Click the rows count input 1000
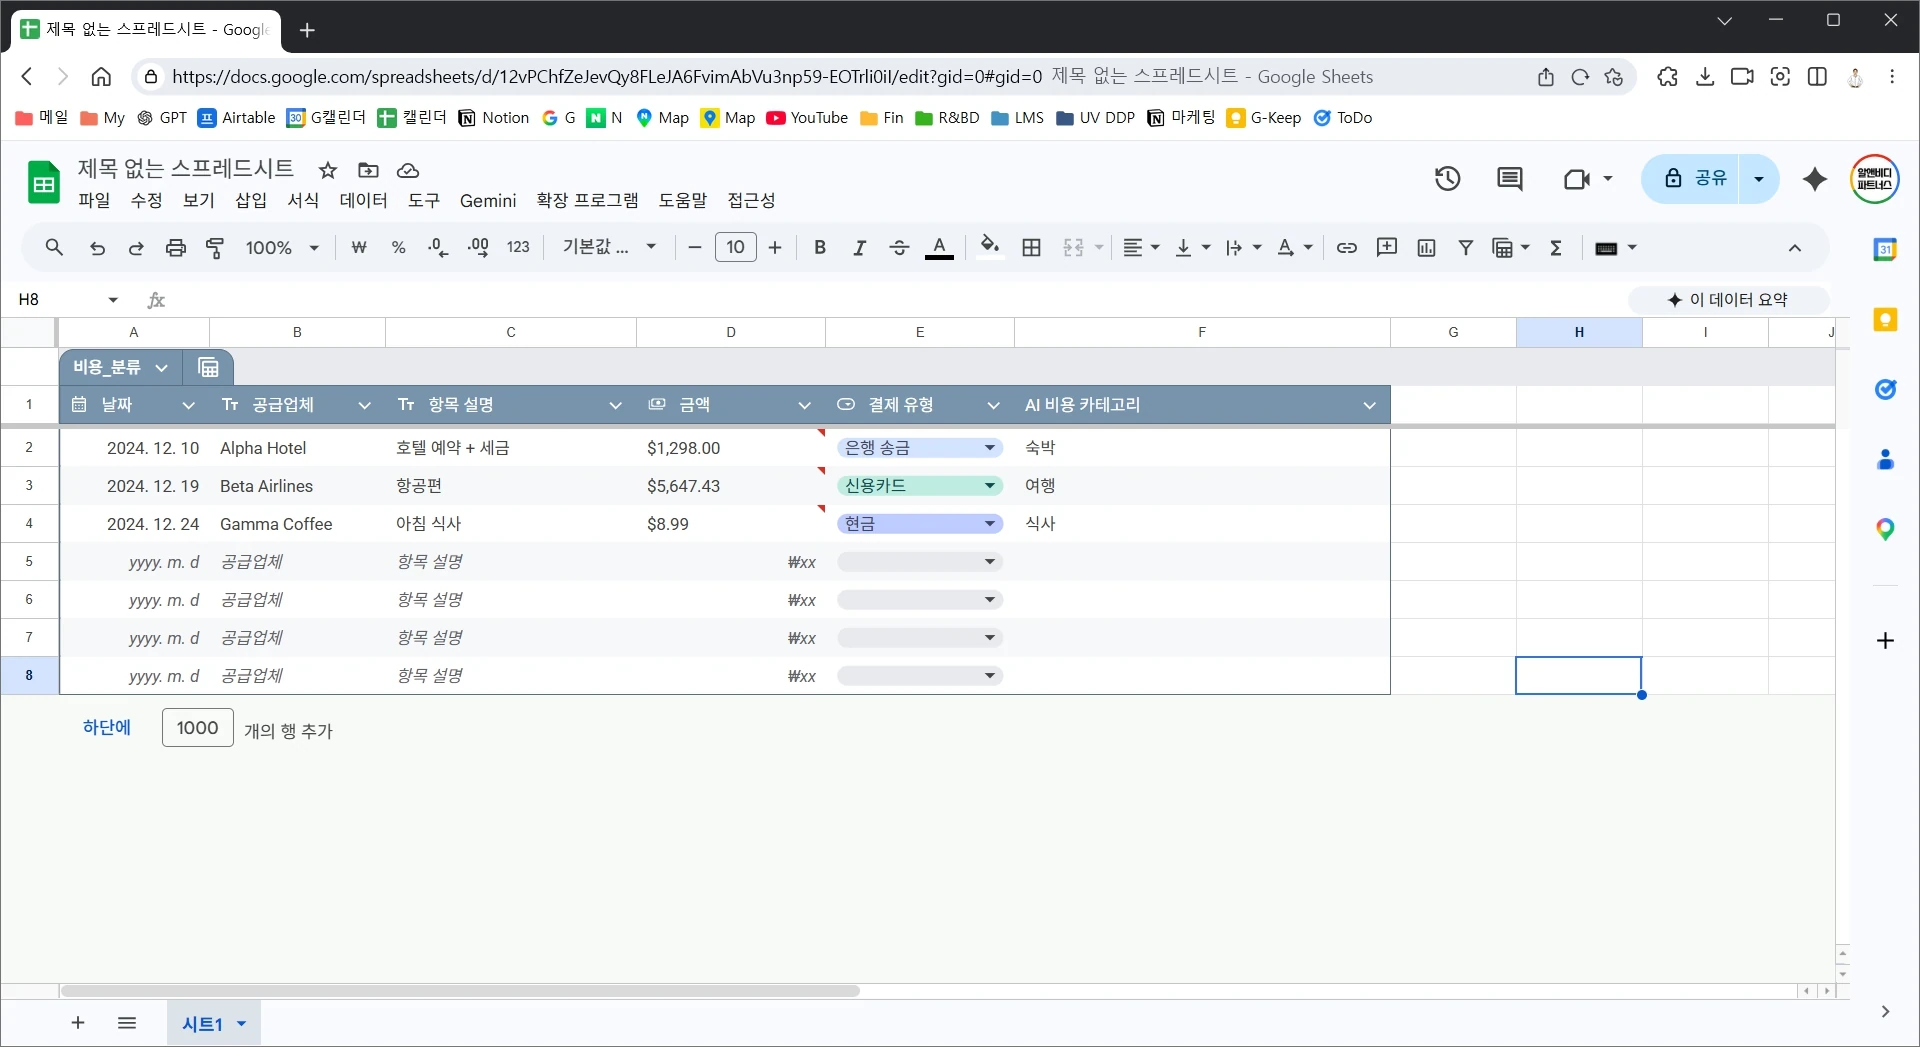The width and height of the screenshot is (1920, 1047). click(x=198, y=727)
